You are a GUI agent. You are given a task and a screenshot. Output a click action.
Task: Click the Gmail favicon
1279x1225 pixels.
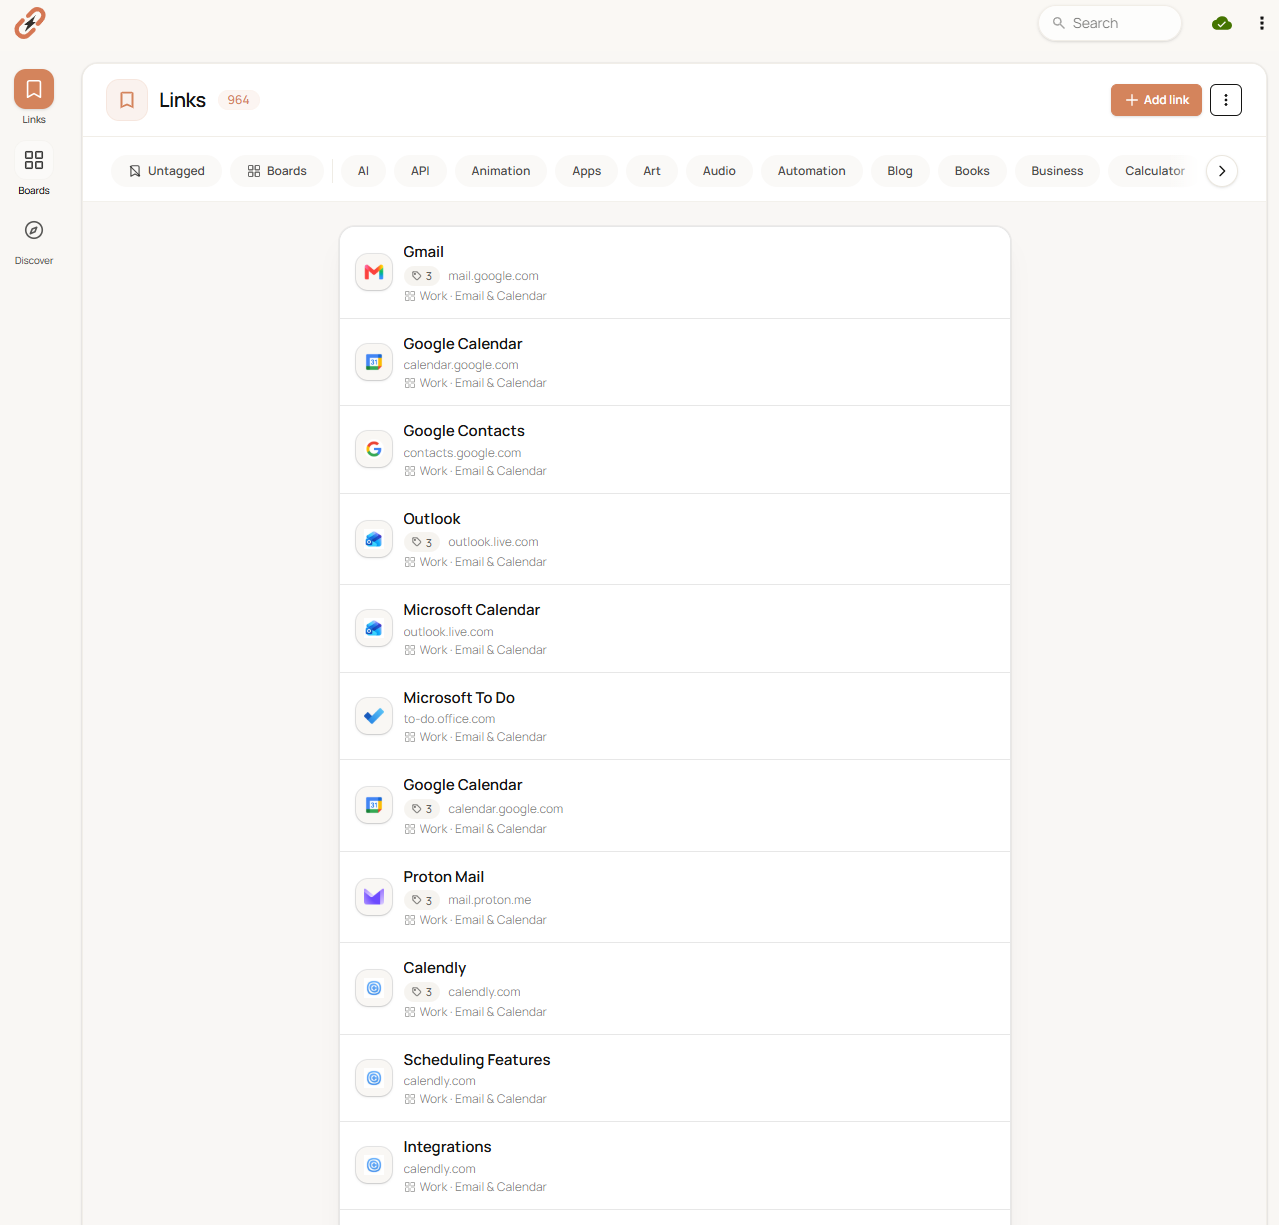tap(374, 272)
